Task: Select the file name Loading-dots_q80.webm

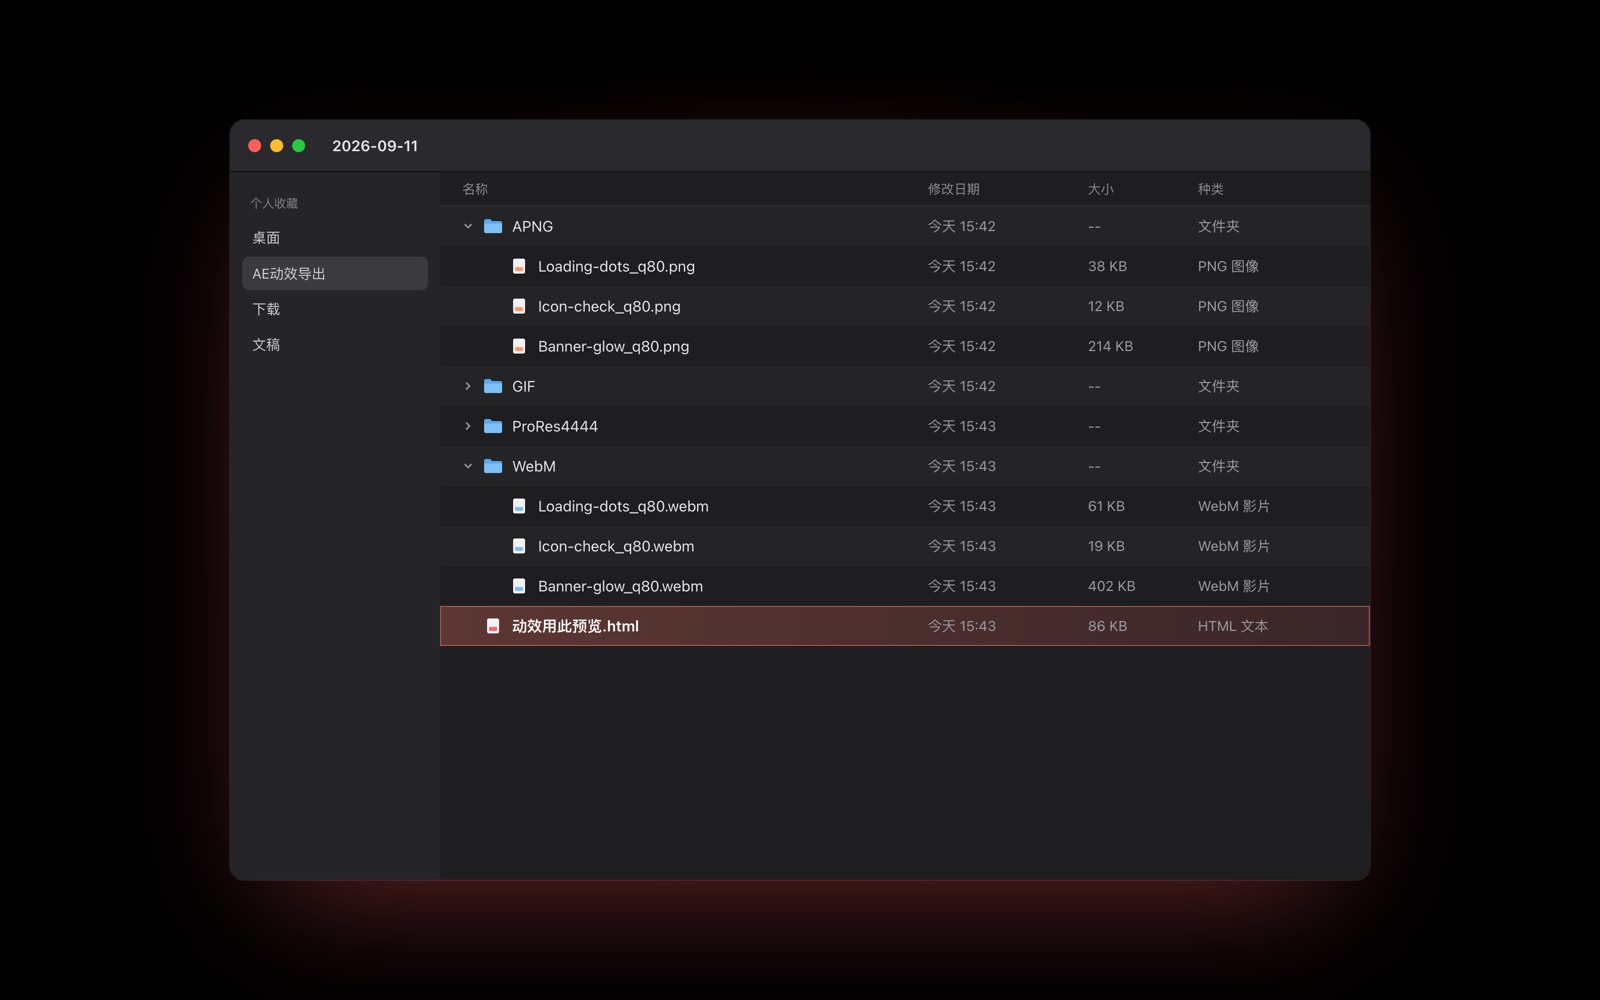Action: 623,506
